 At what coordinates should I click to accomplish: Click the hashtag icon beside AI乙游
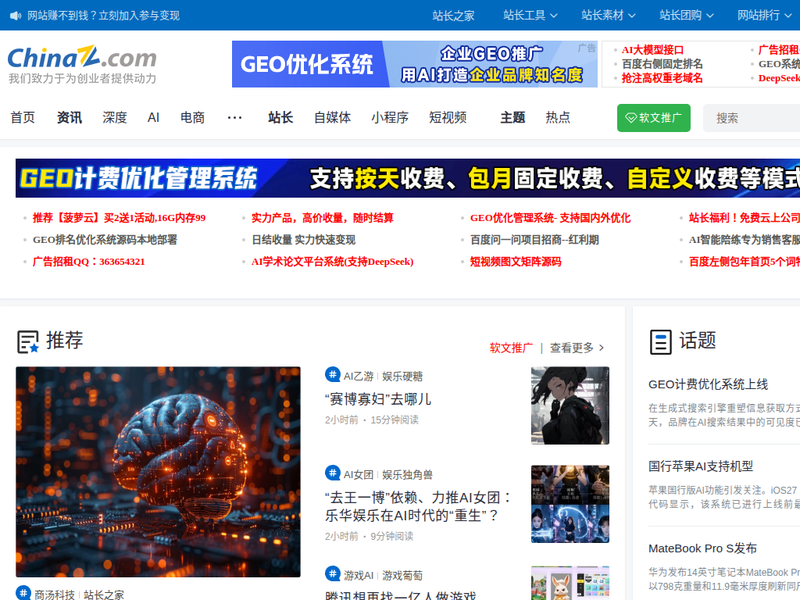click(333, 375)
